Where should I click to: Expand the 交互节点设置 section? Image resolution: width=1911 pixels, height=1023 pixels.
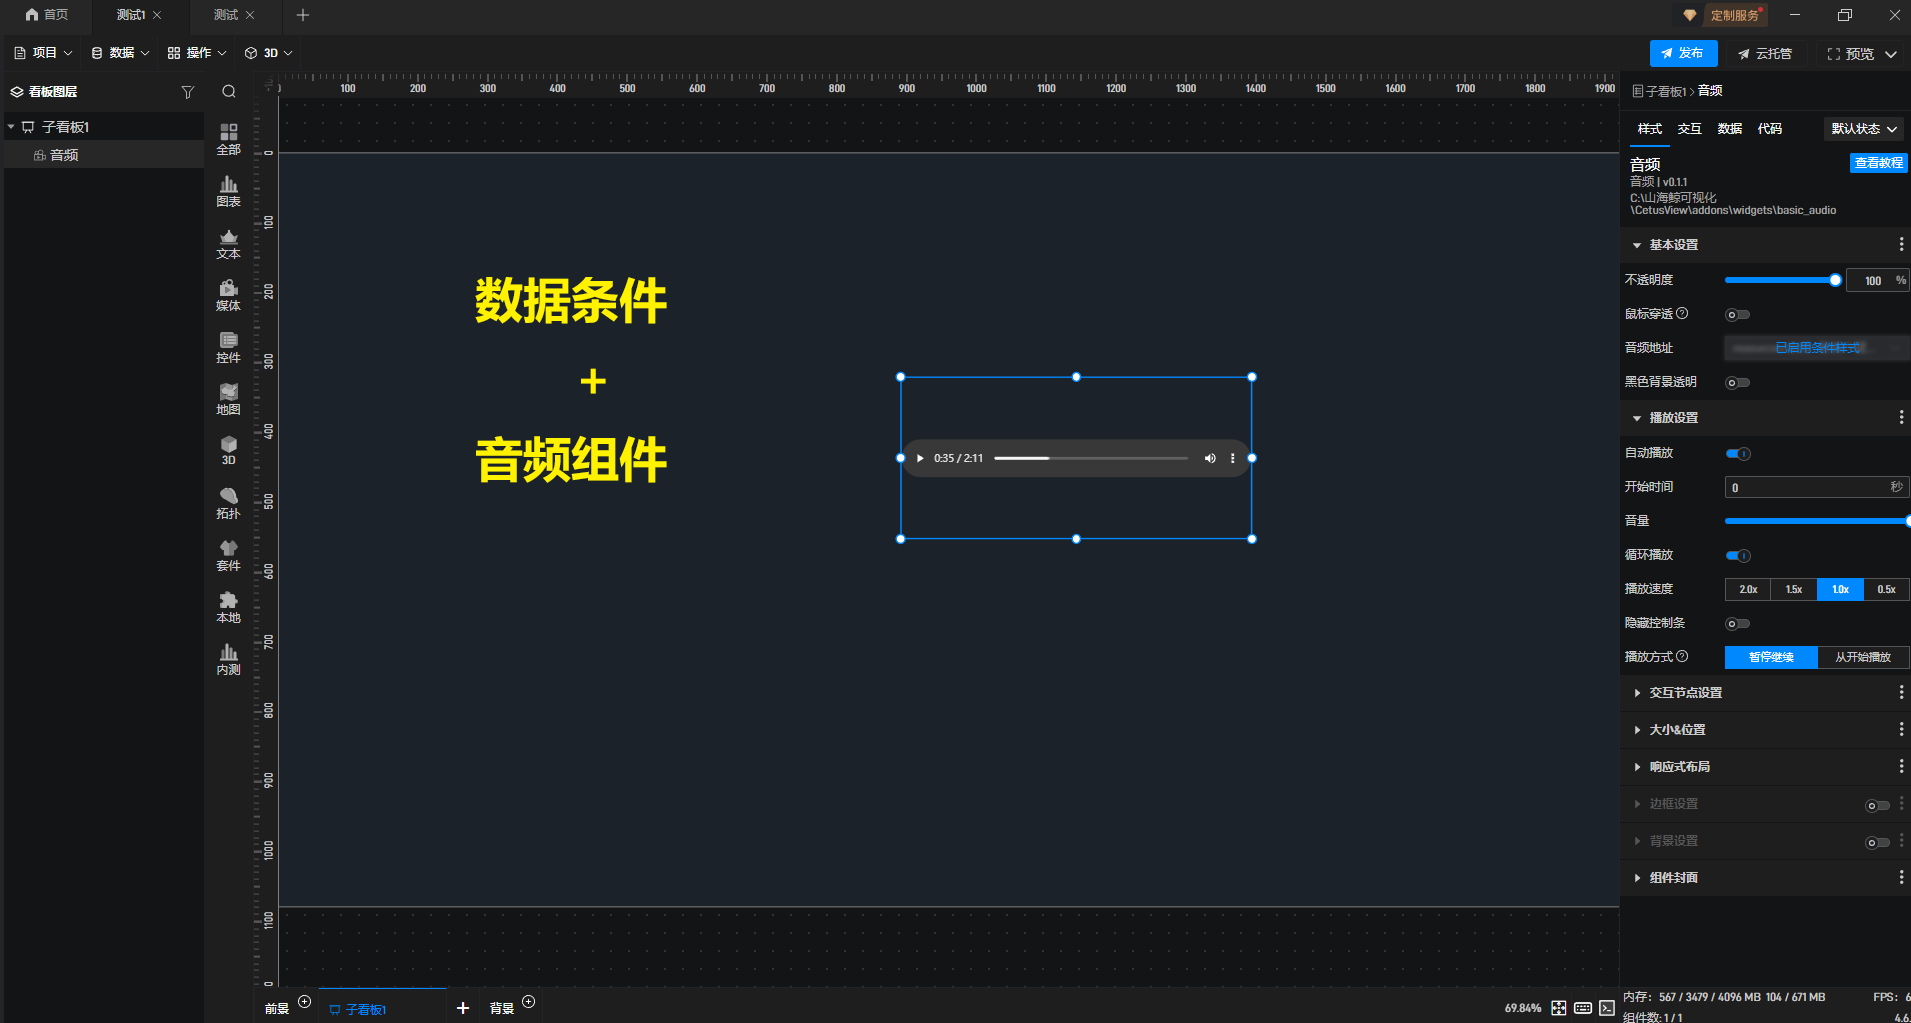(x=1685, y=693)
